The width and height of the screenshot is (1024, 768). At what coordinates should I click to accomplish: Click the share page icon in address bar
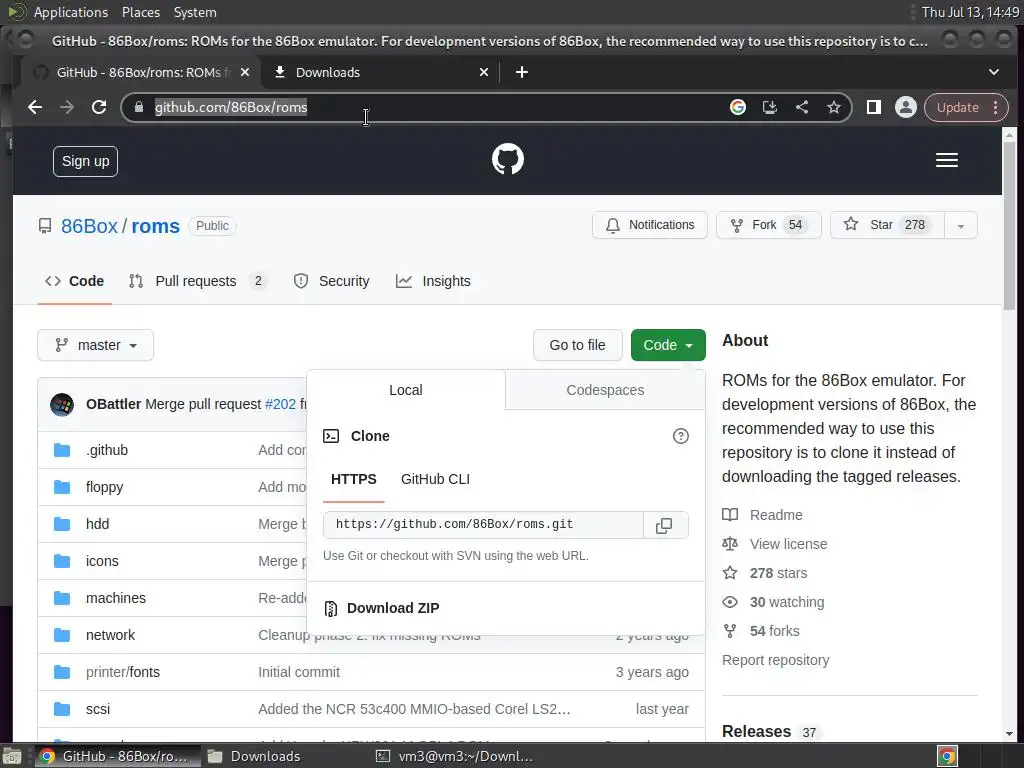click(x=802, y=107)
